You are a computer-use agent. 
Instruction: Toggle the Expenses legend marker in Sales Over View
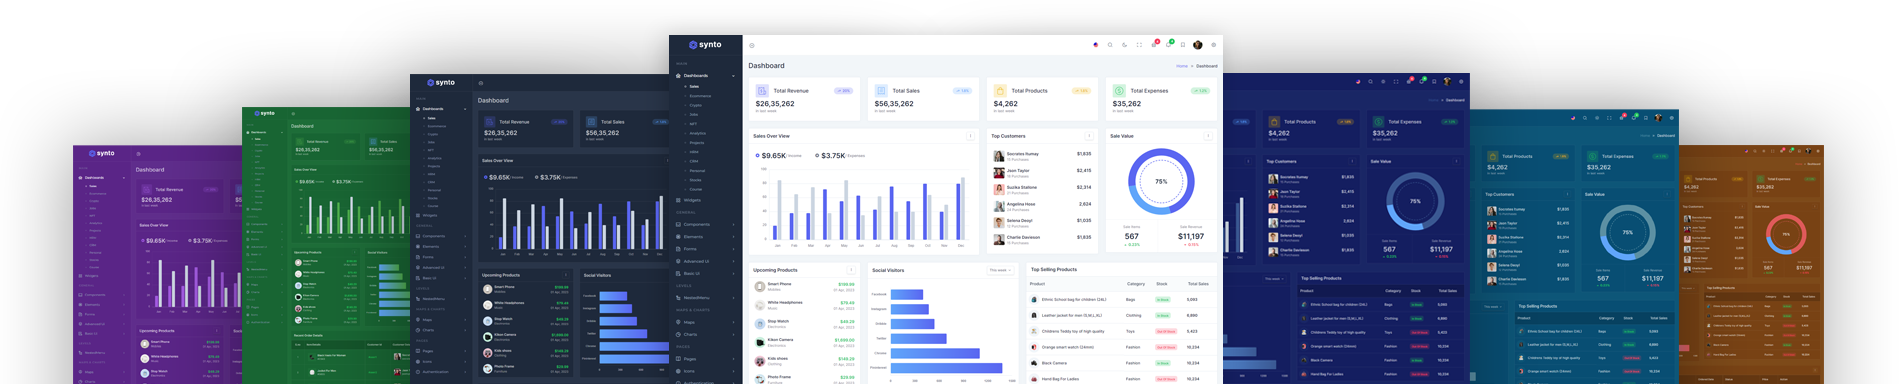click(817, 156)
